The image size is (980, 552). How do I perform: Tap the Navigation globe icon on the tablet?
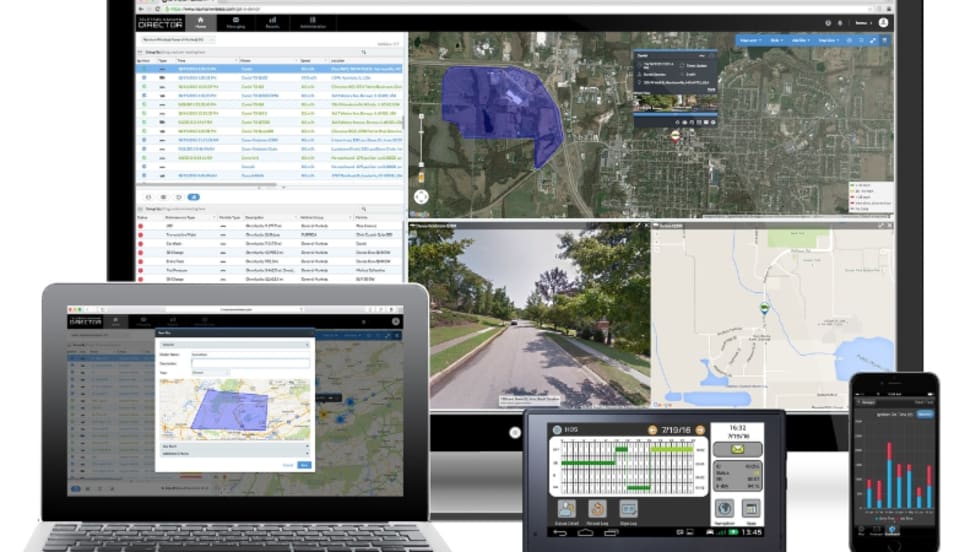(725, 507)
